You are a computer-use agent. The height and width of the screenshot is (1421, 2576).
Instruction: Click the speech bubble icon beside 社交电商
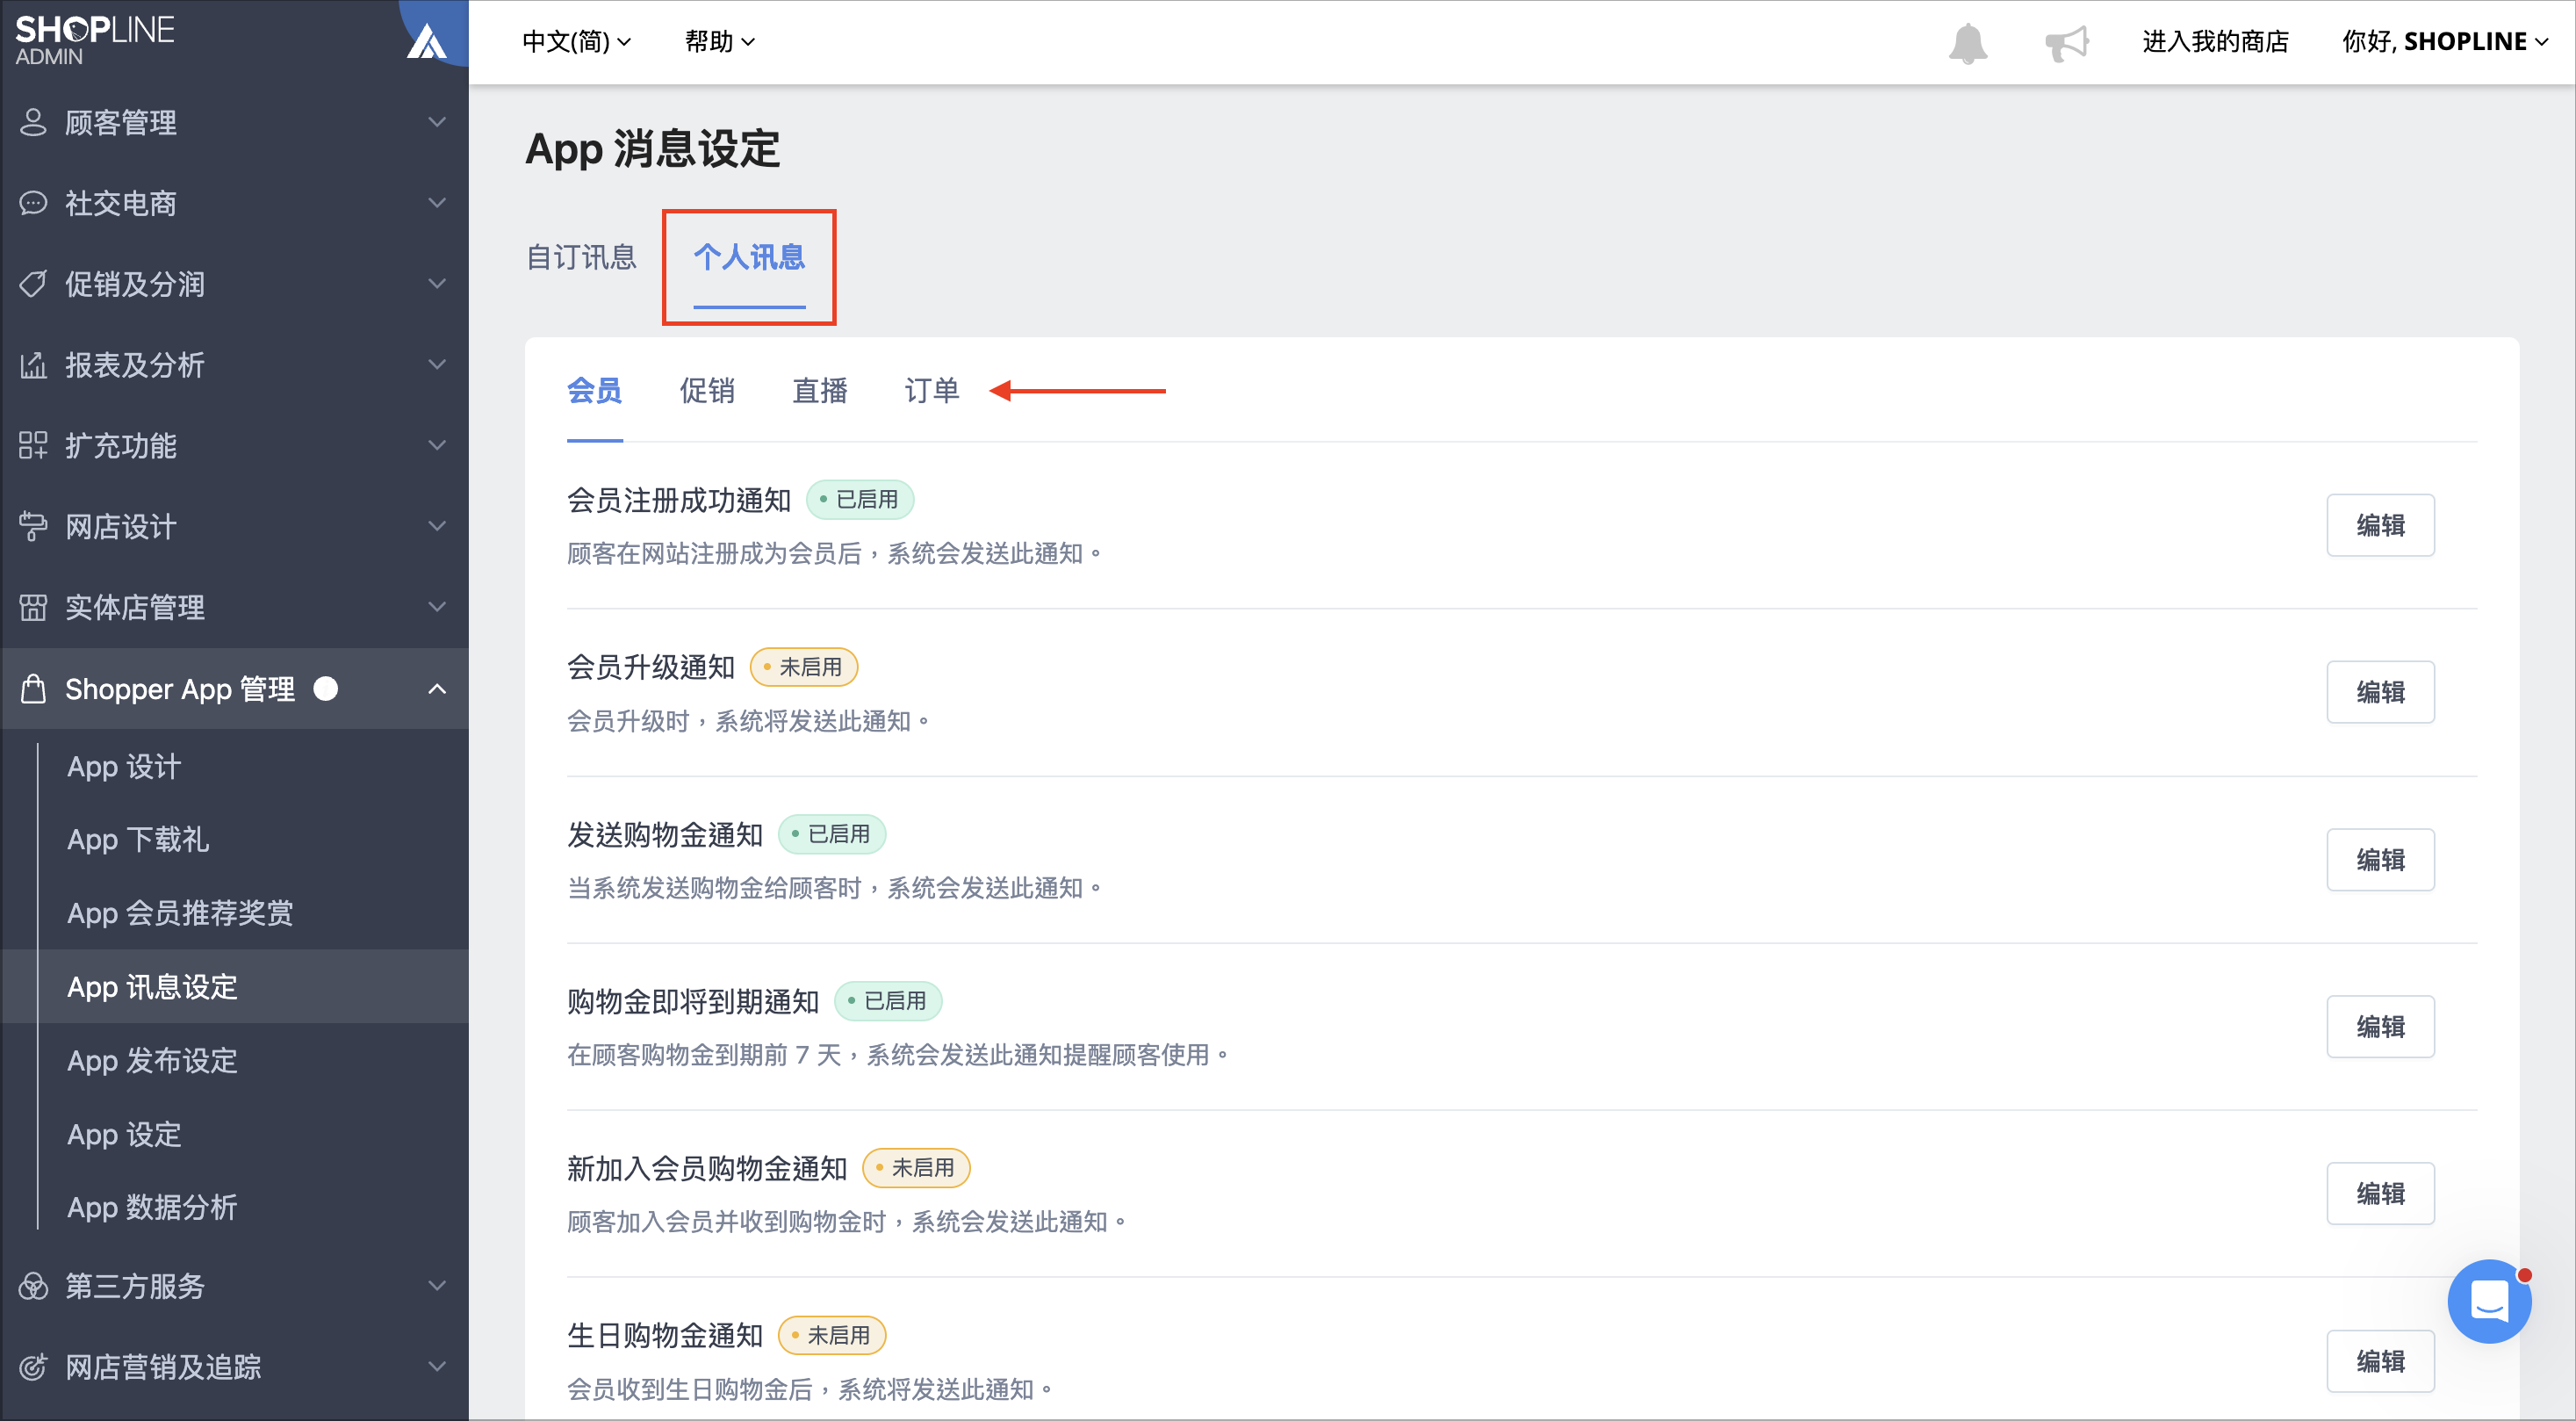click(x=33, y=203)
